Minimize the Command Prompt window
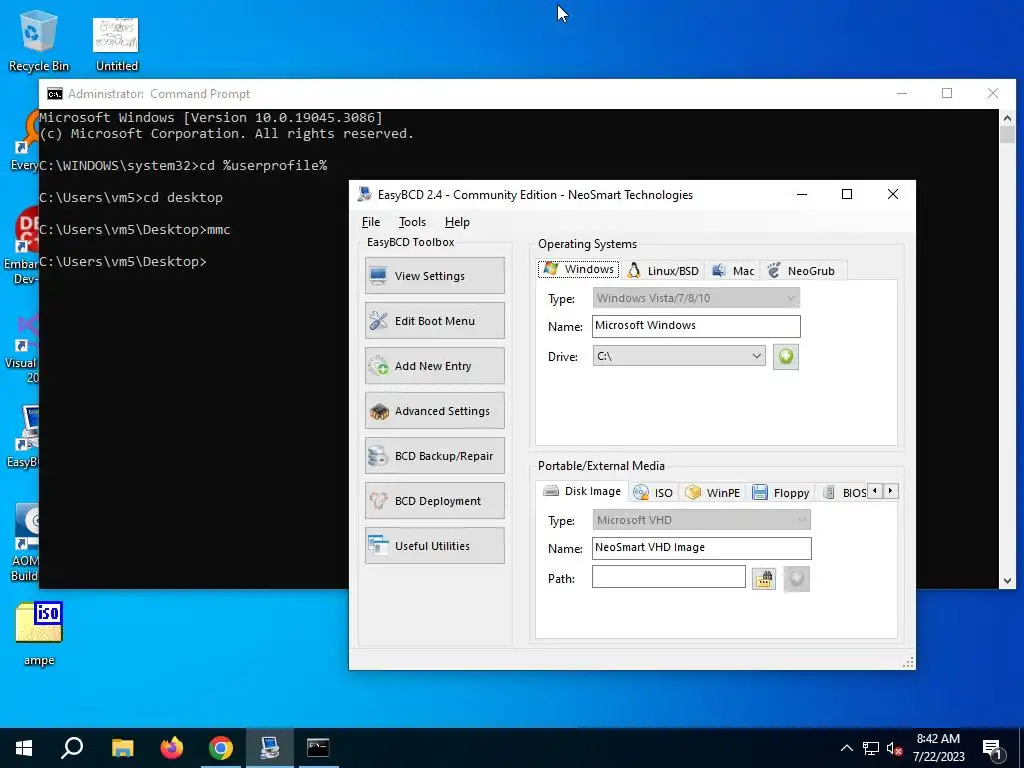The width and height of the screenshot is (1024, 768). [x=902, y=93]
